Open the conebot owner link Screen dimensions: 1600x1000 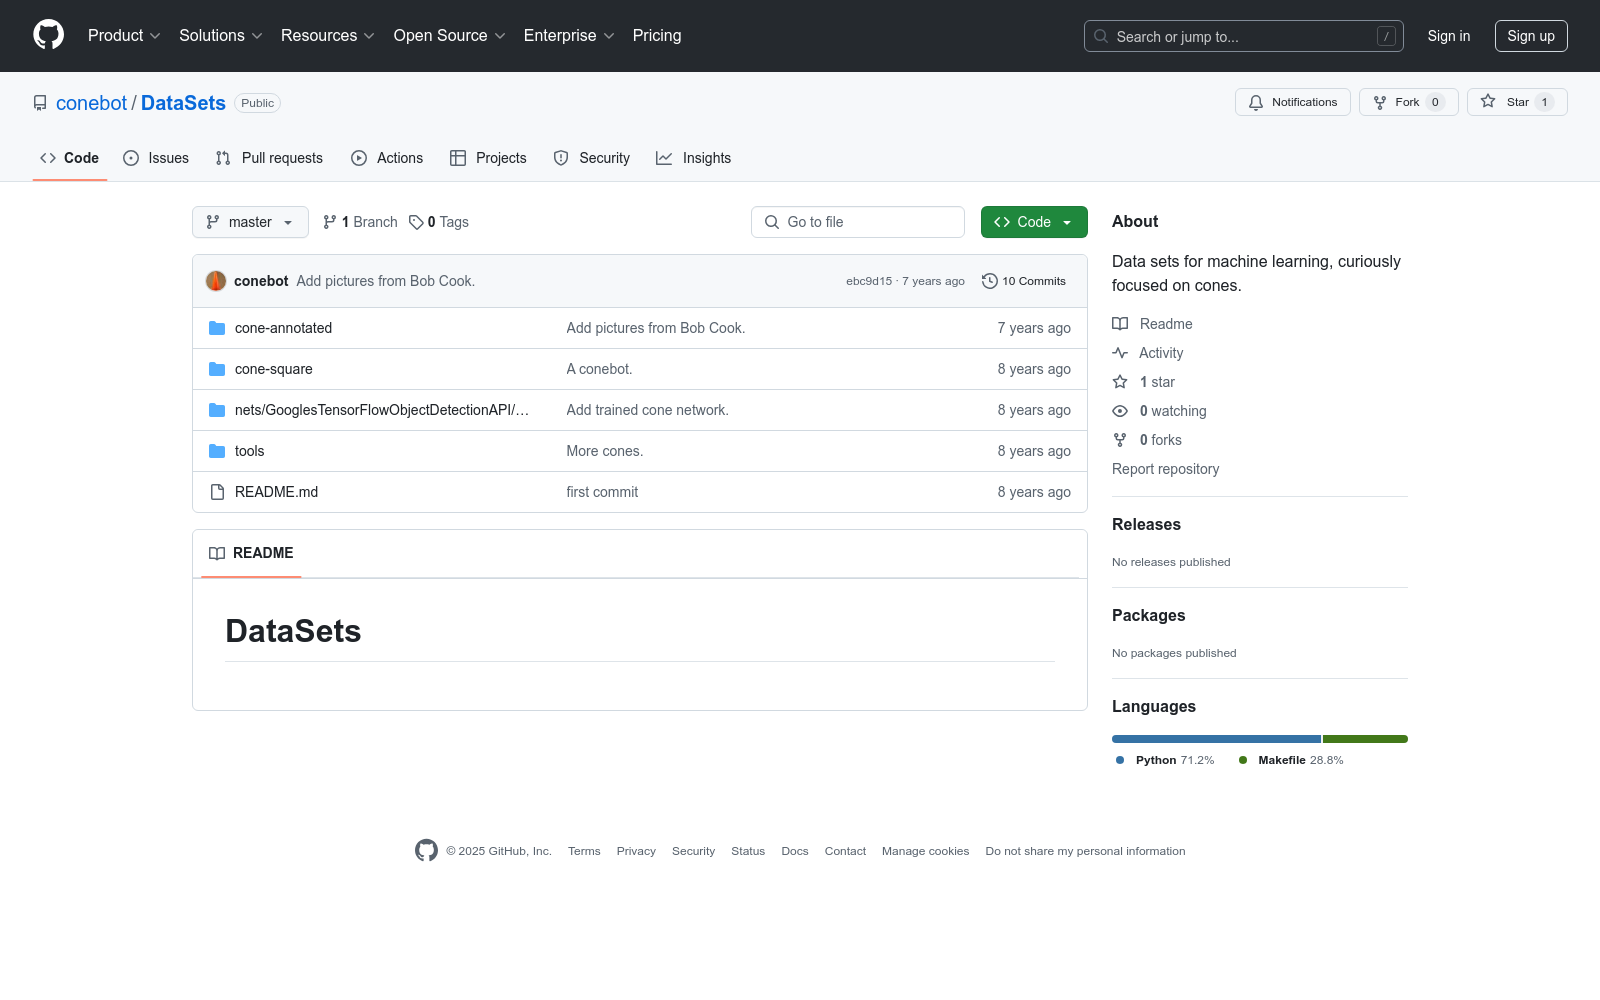[92, 103]
